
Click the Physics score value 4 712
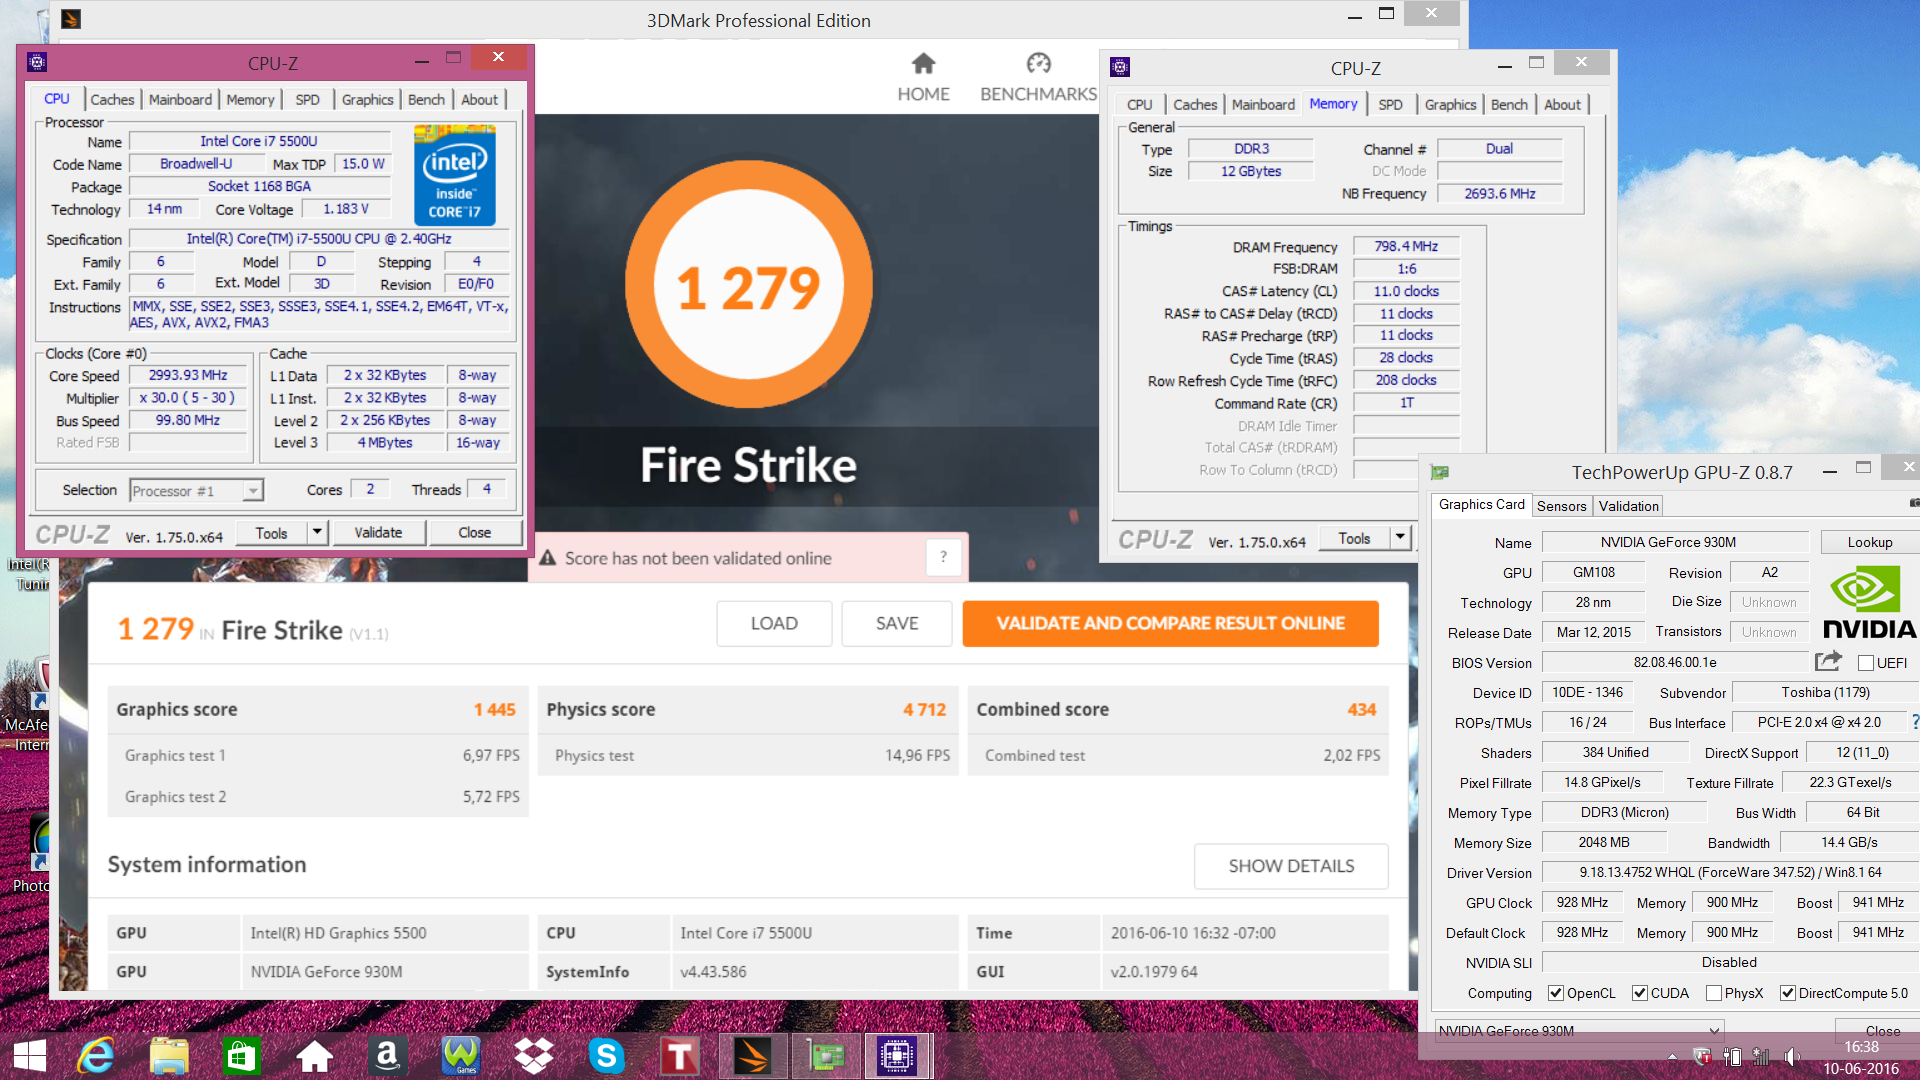click(924, 709)
